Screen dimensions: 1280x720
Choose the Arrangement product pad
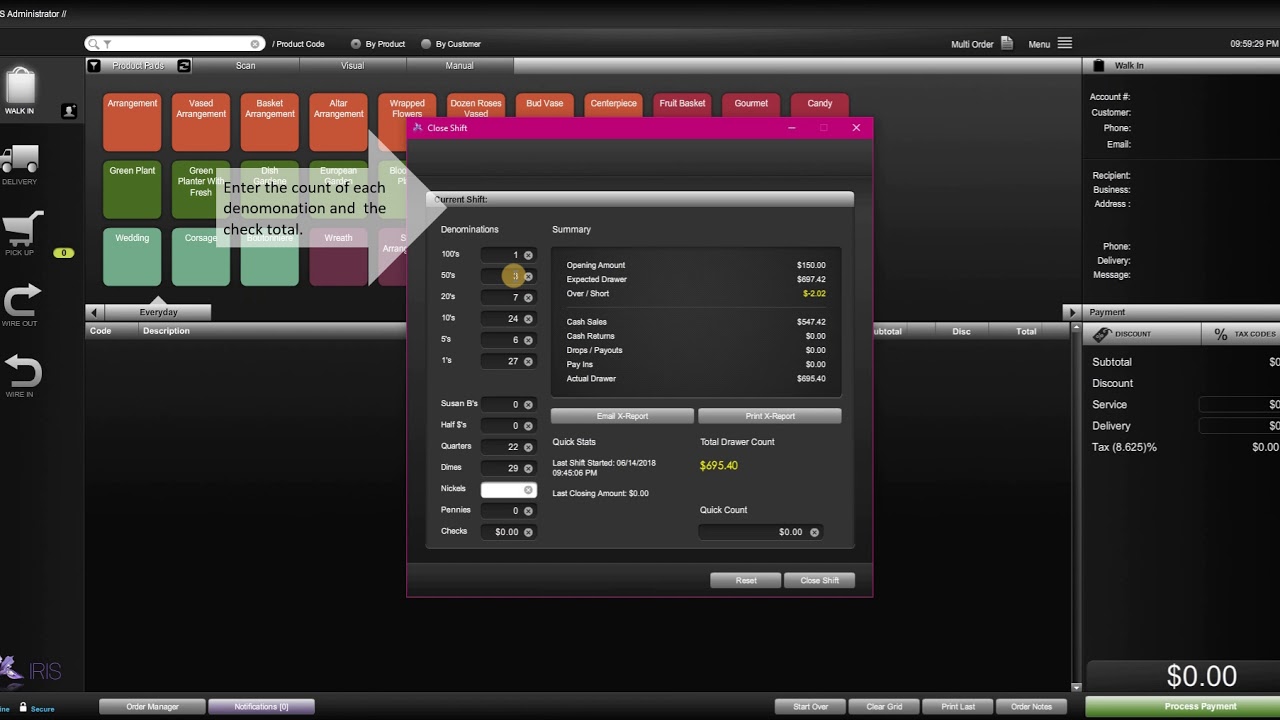click(132, 122)
